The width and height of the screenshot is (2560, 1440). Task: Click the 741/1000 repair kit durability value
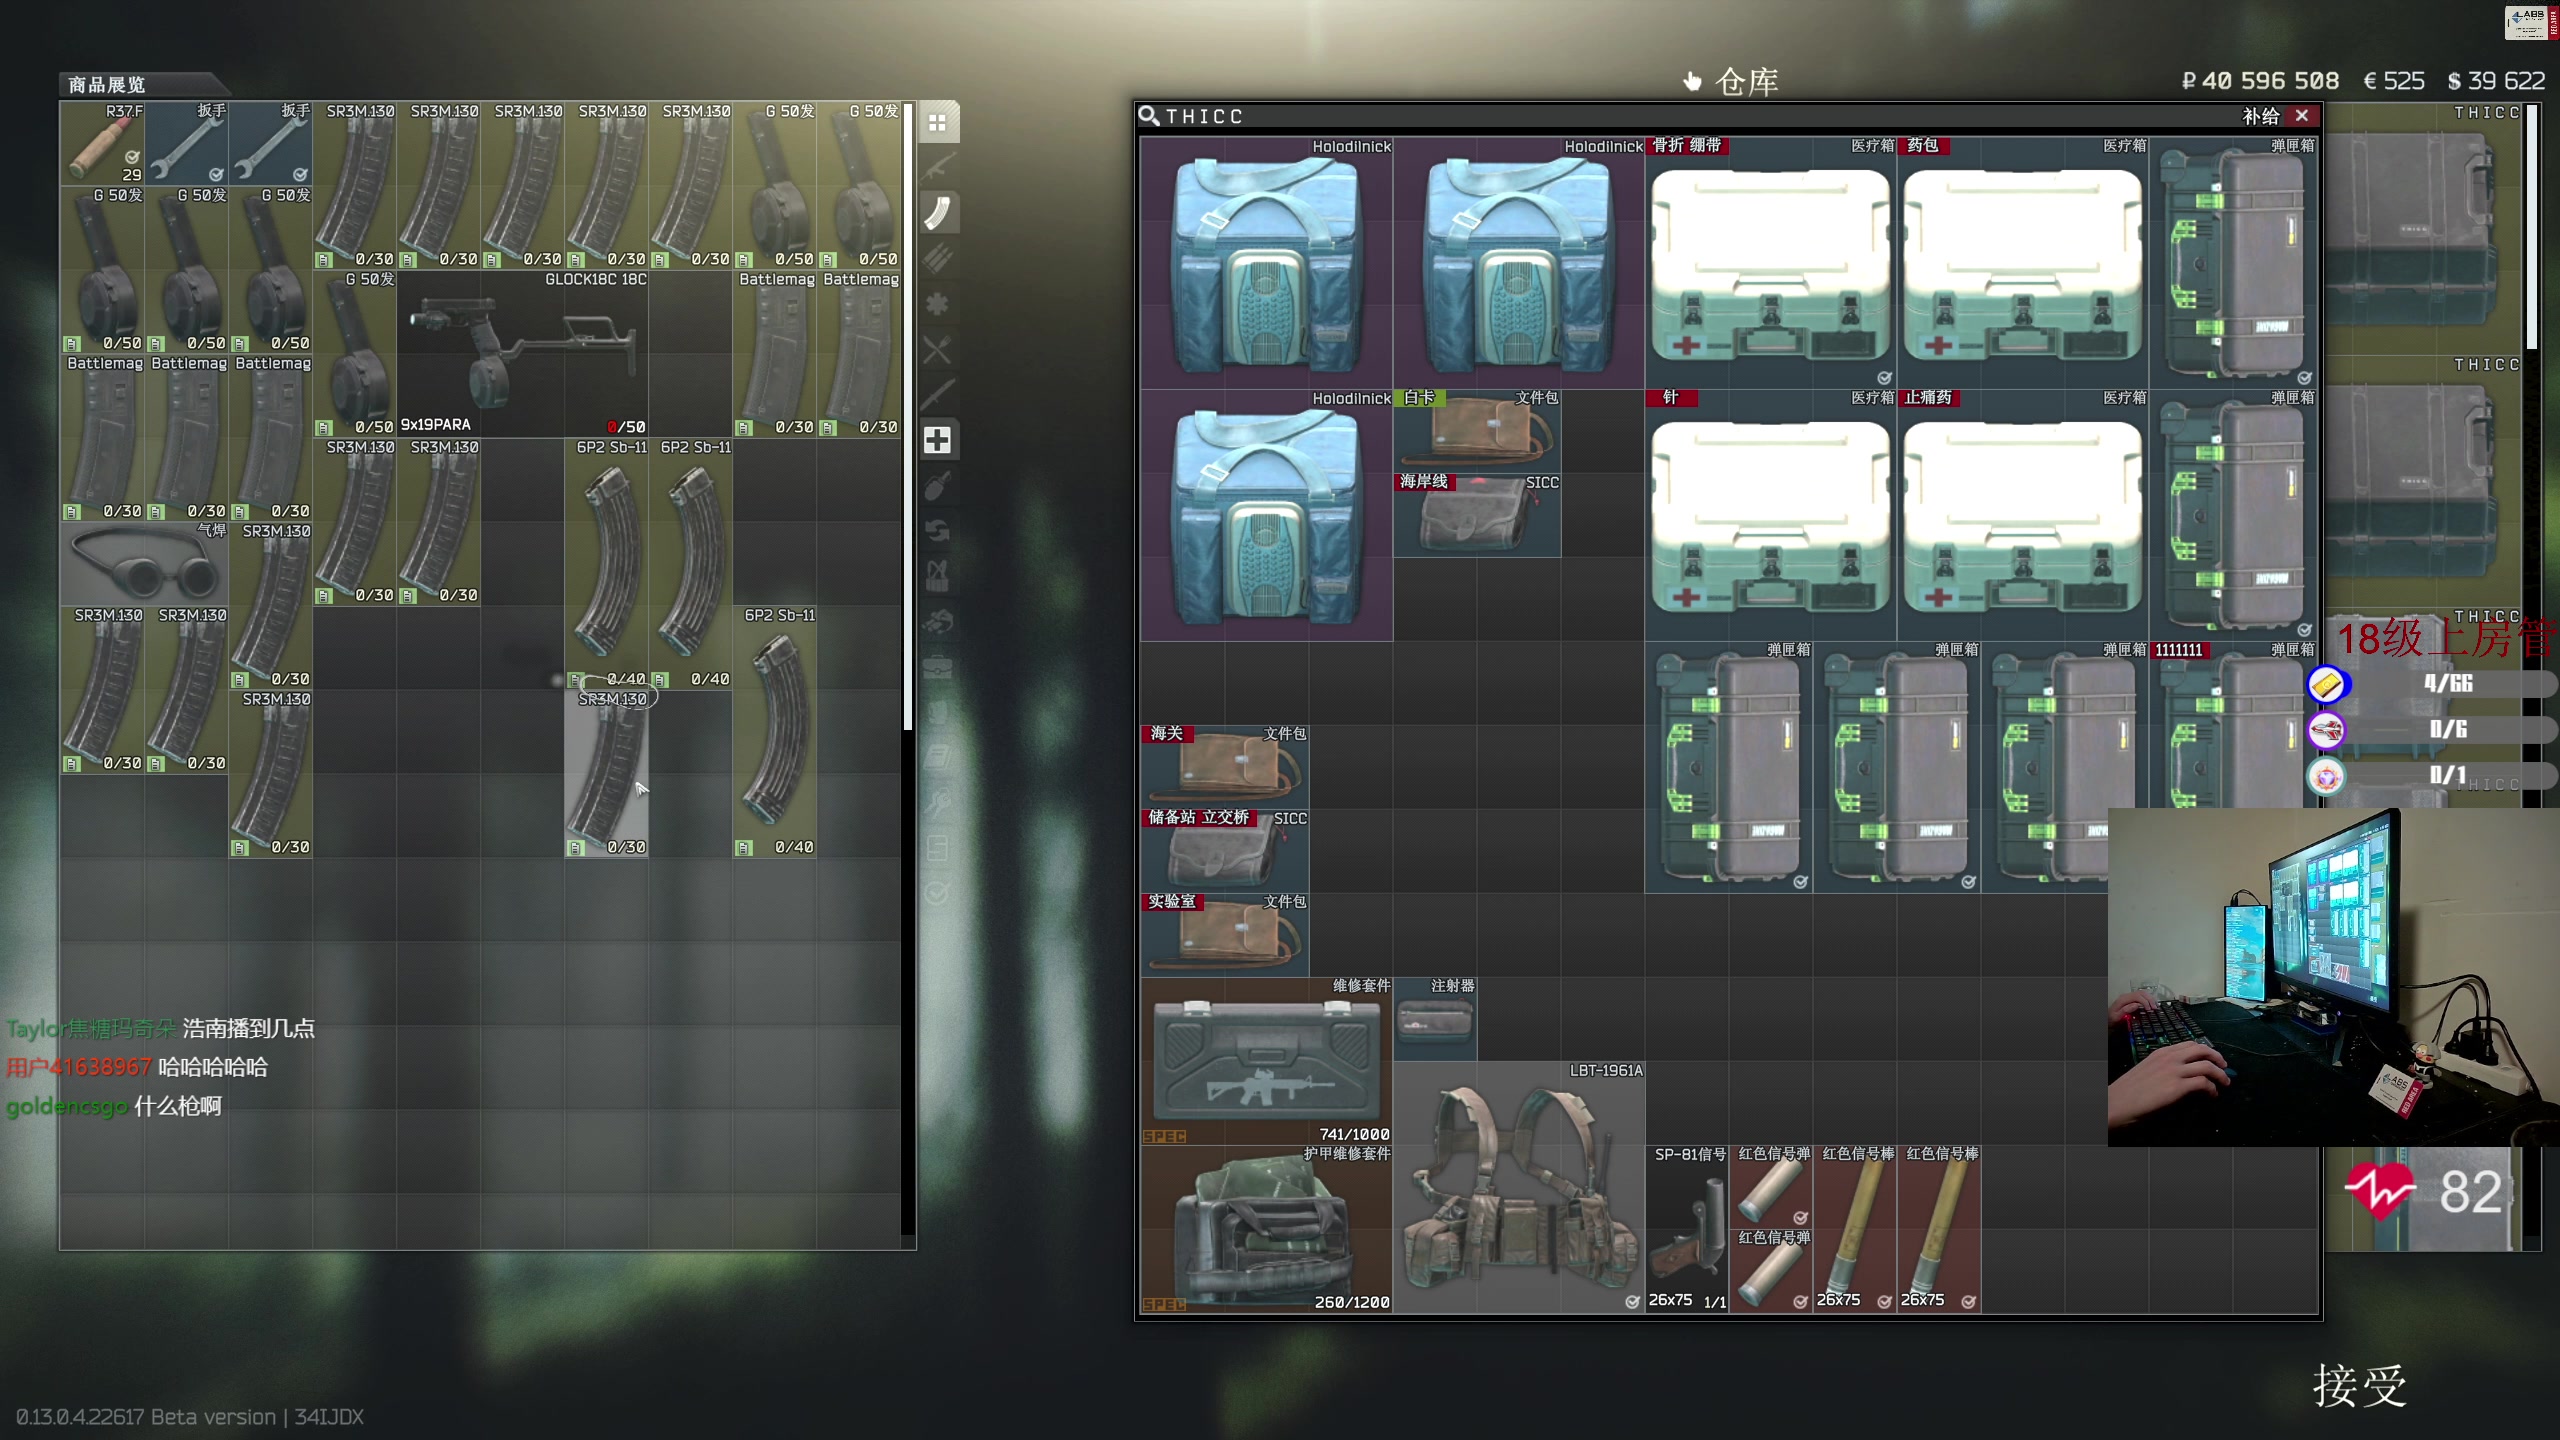click(1354, 1134)
